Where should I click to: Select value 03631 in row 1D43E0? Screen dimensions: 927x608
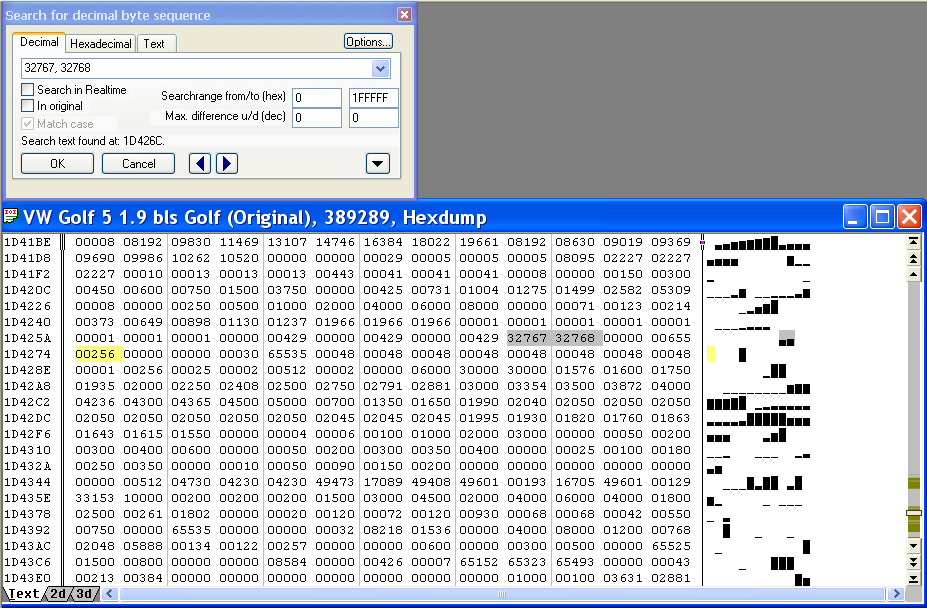(623, 578)
